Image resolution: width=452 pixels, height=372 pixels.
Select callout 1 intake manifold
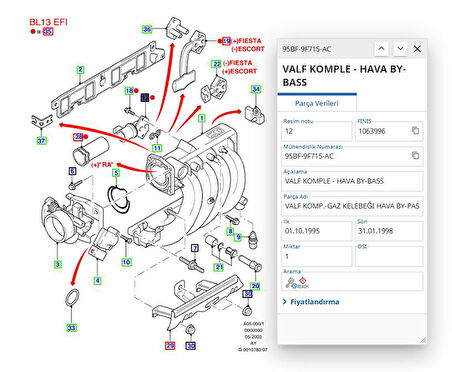pyautogui.click(x=201, y=118)
